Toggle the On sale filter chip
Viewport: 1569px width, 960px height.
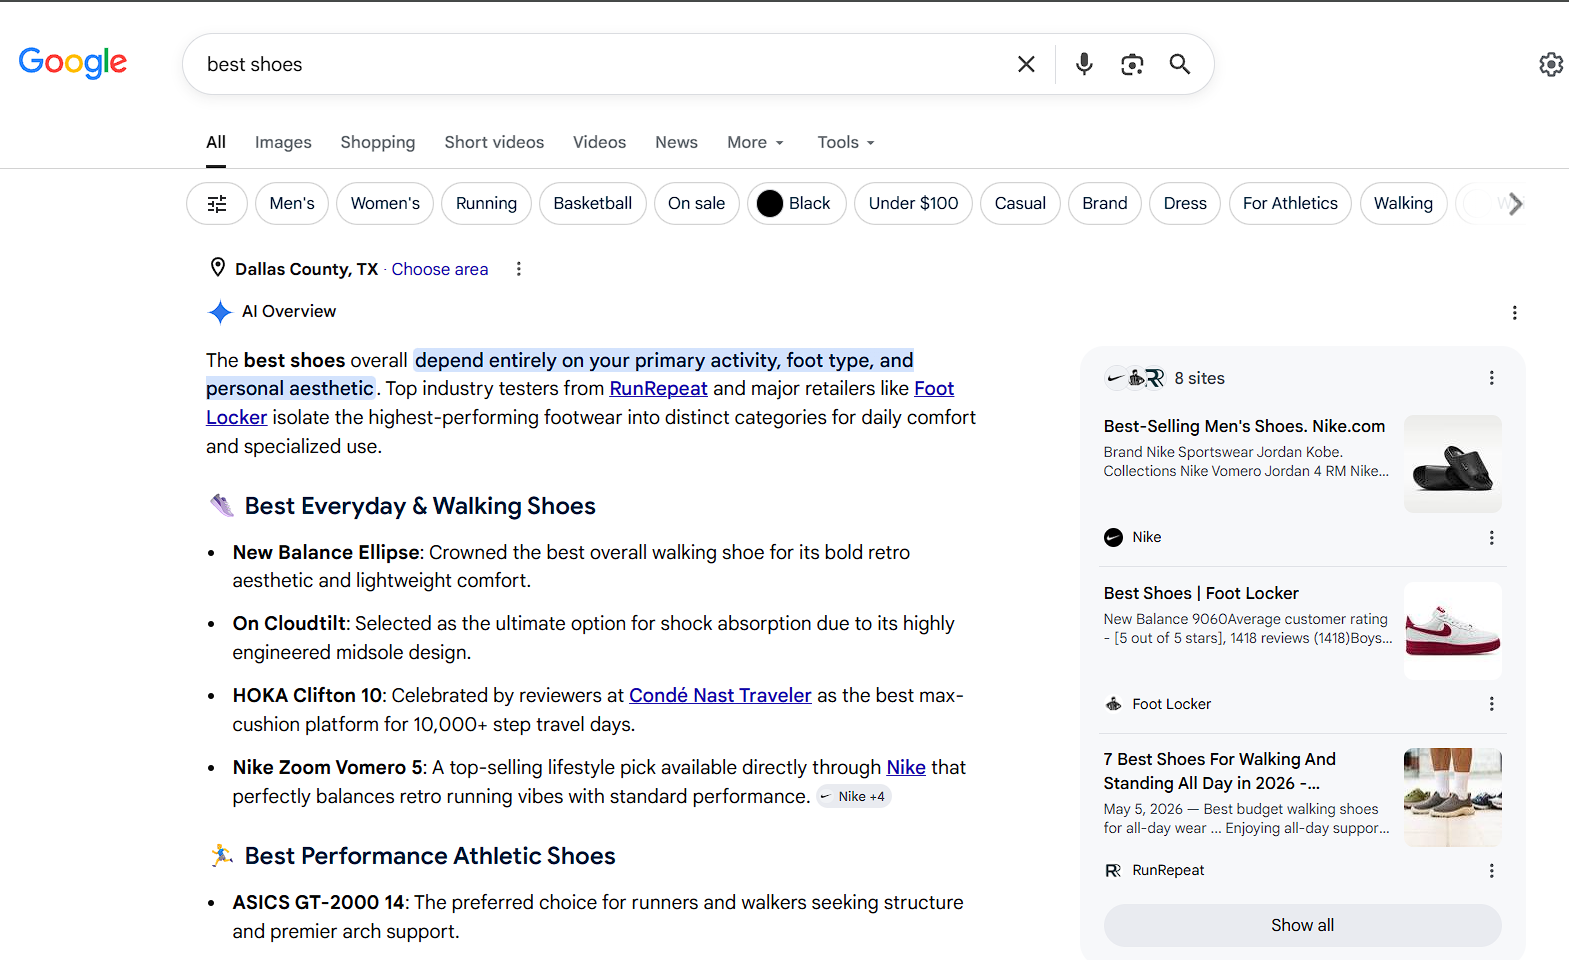point(696,204)
